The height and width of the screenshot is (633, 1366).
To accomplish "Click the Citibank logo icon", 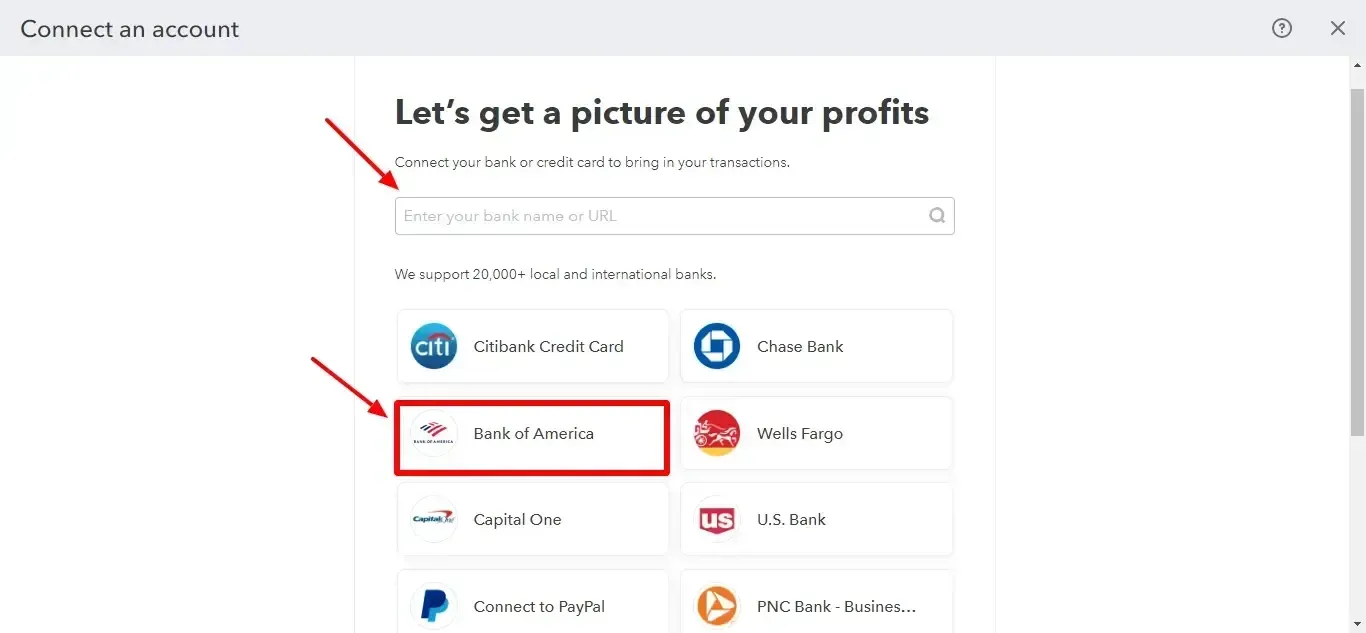I will click(x=434, y=347).
